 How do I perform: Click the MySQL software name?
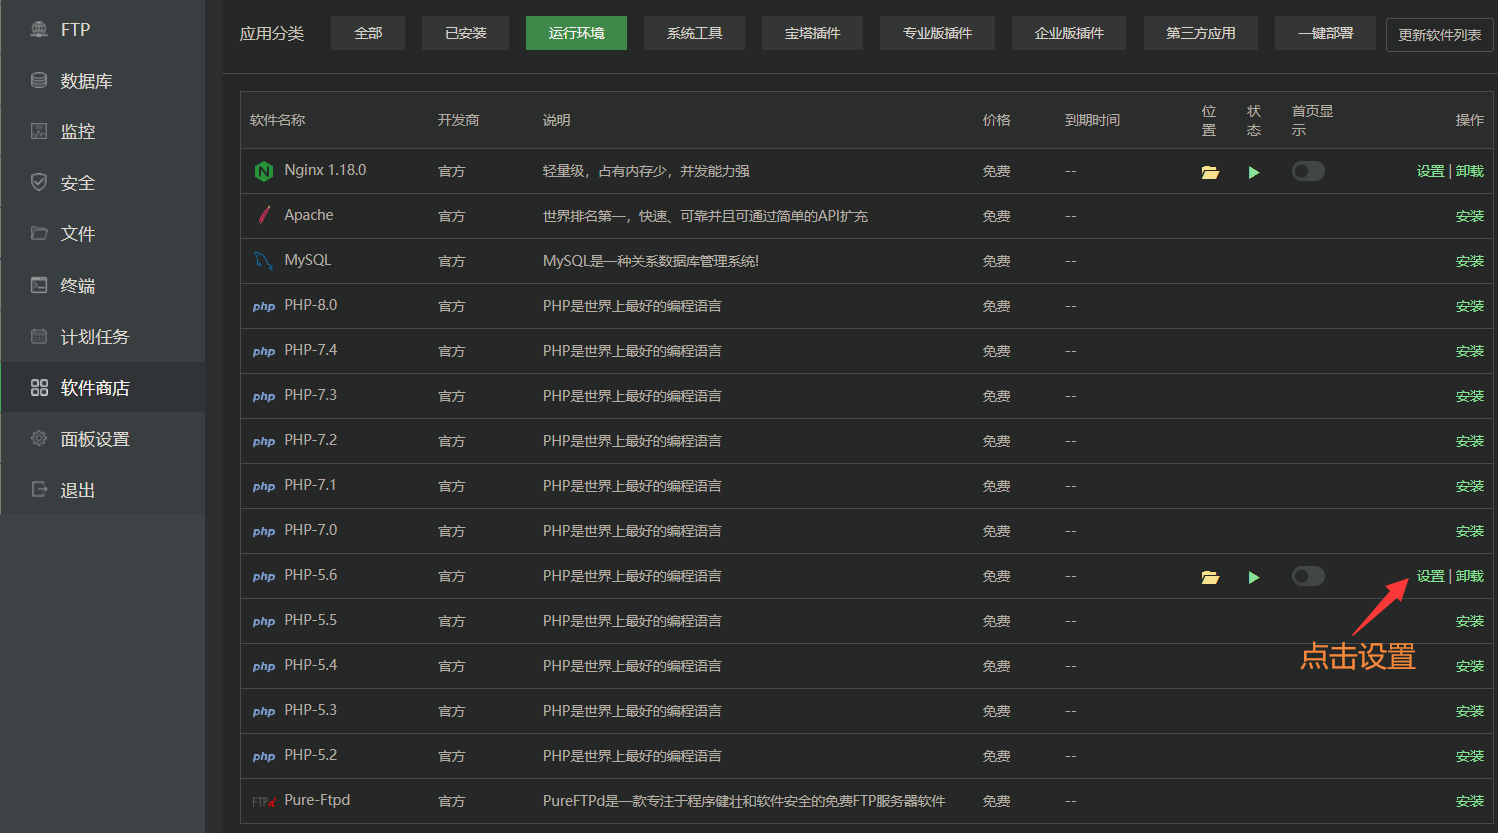[307, 260]
